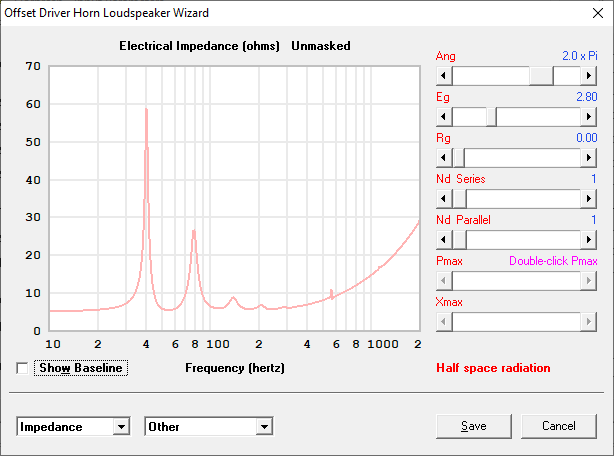The height and width of the screenshot is (456, 614).
Task: Click the Pmax slider track
Action: click(516, 281)
